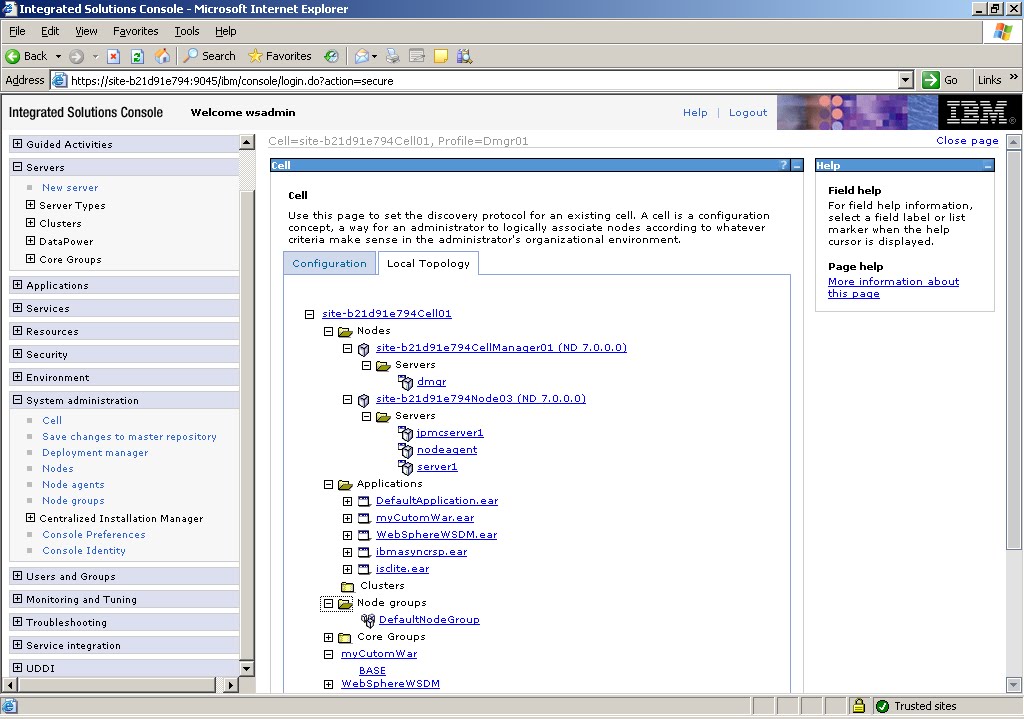This screenshot has width=1024, height=719.
Task: Collapse the System administration section
Action: (18, 400)
